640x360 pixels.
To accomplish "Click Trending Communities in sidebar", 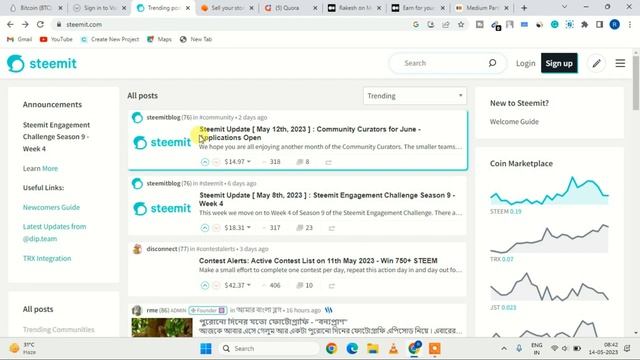I will click(58, 329).
